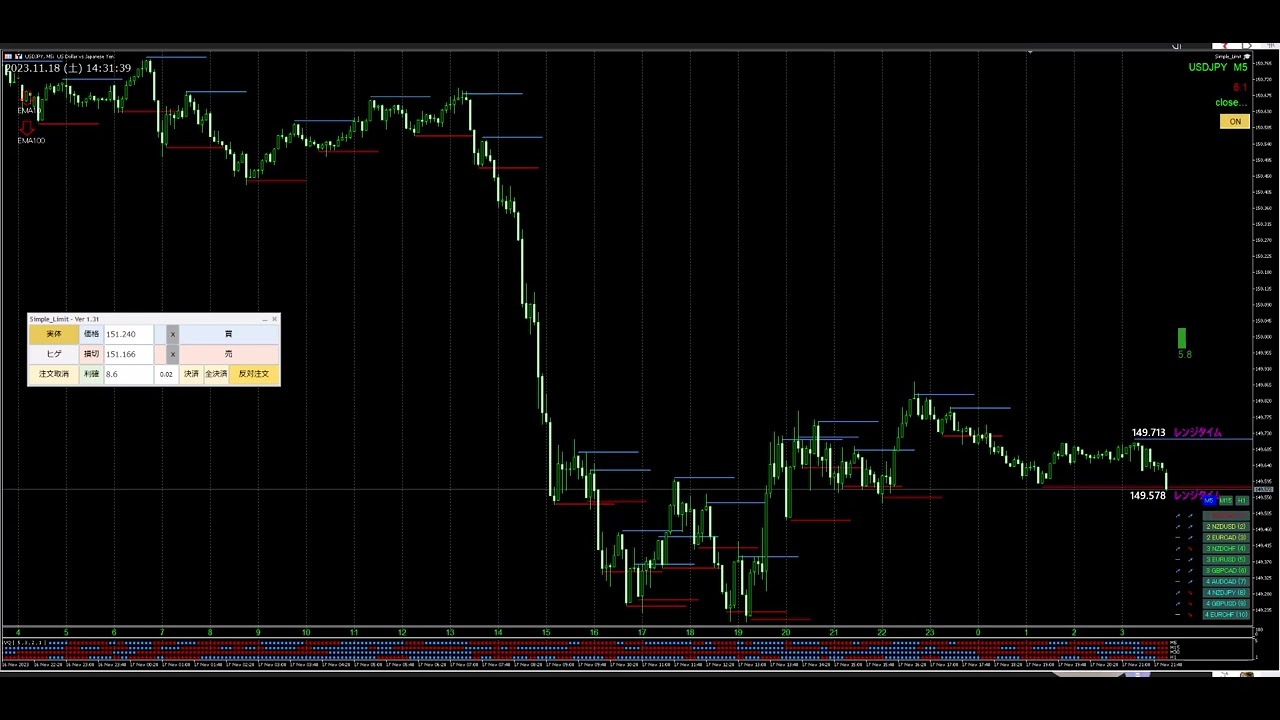Click the take-profit field showing 8.6

pos(129,374)
